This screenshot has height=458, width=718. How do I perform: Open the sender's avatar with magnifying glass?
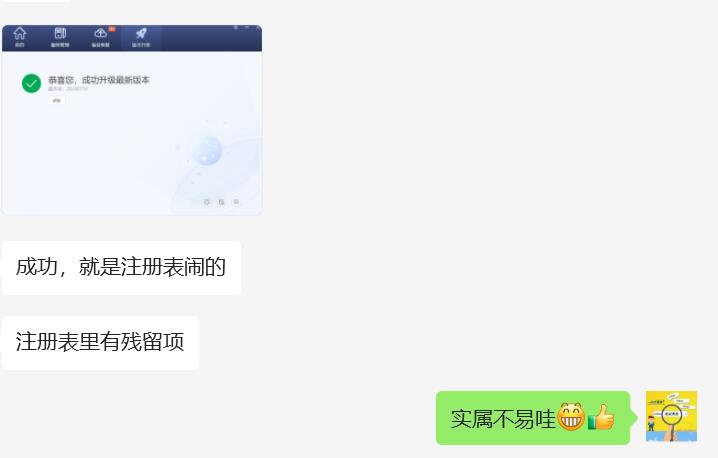pyautogui.click(x=671, y=416)
